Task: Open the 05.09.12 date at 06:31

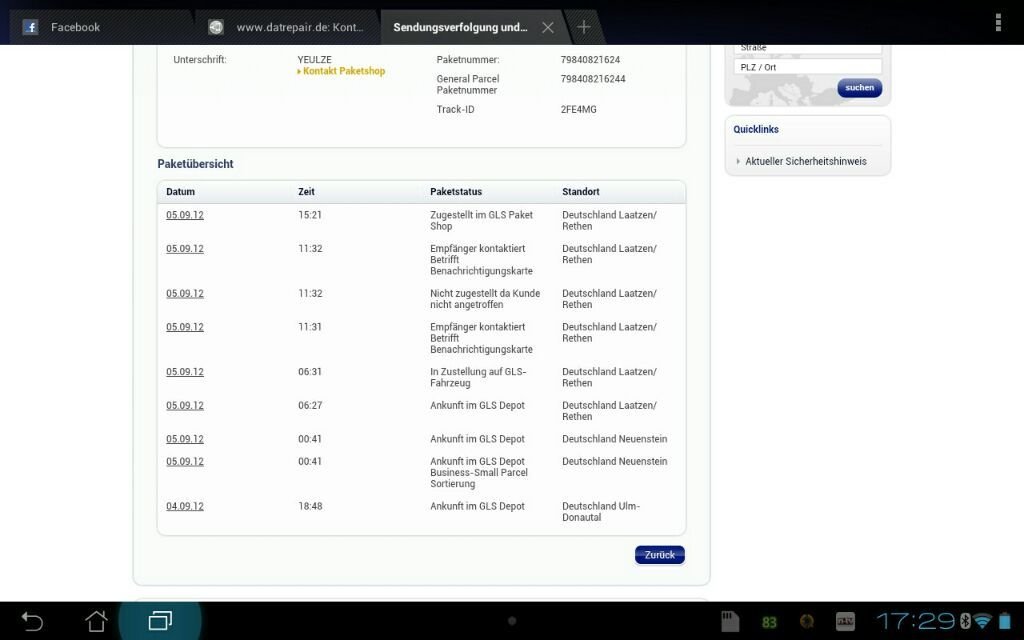Action: point(185,372)
